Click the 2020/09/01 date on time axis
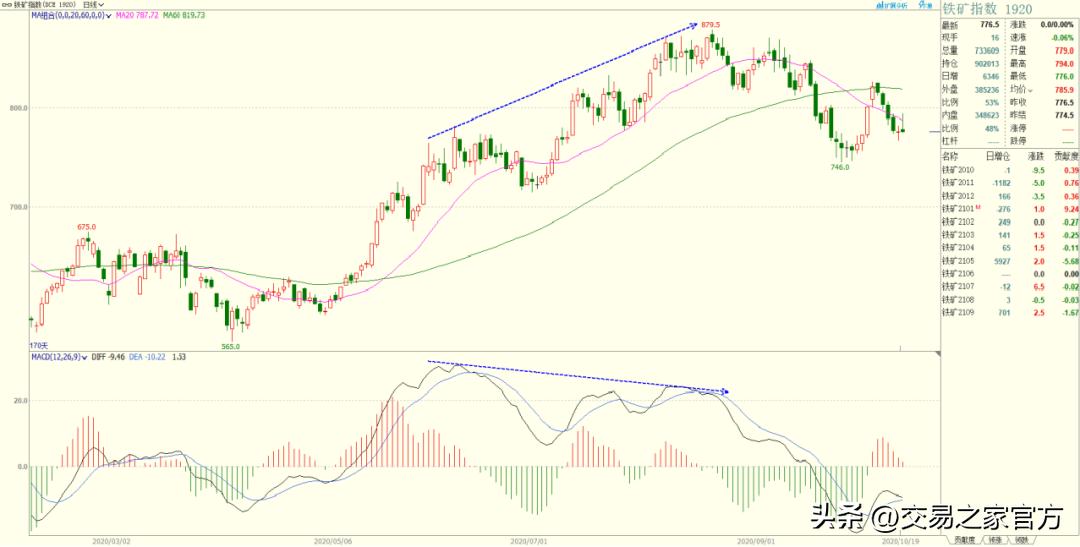 click(756, 541)
